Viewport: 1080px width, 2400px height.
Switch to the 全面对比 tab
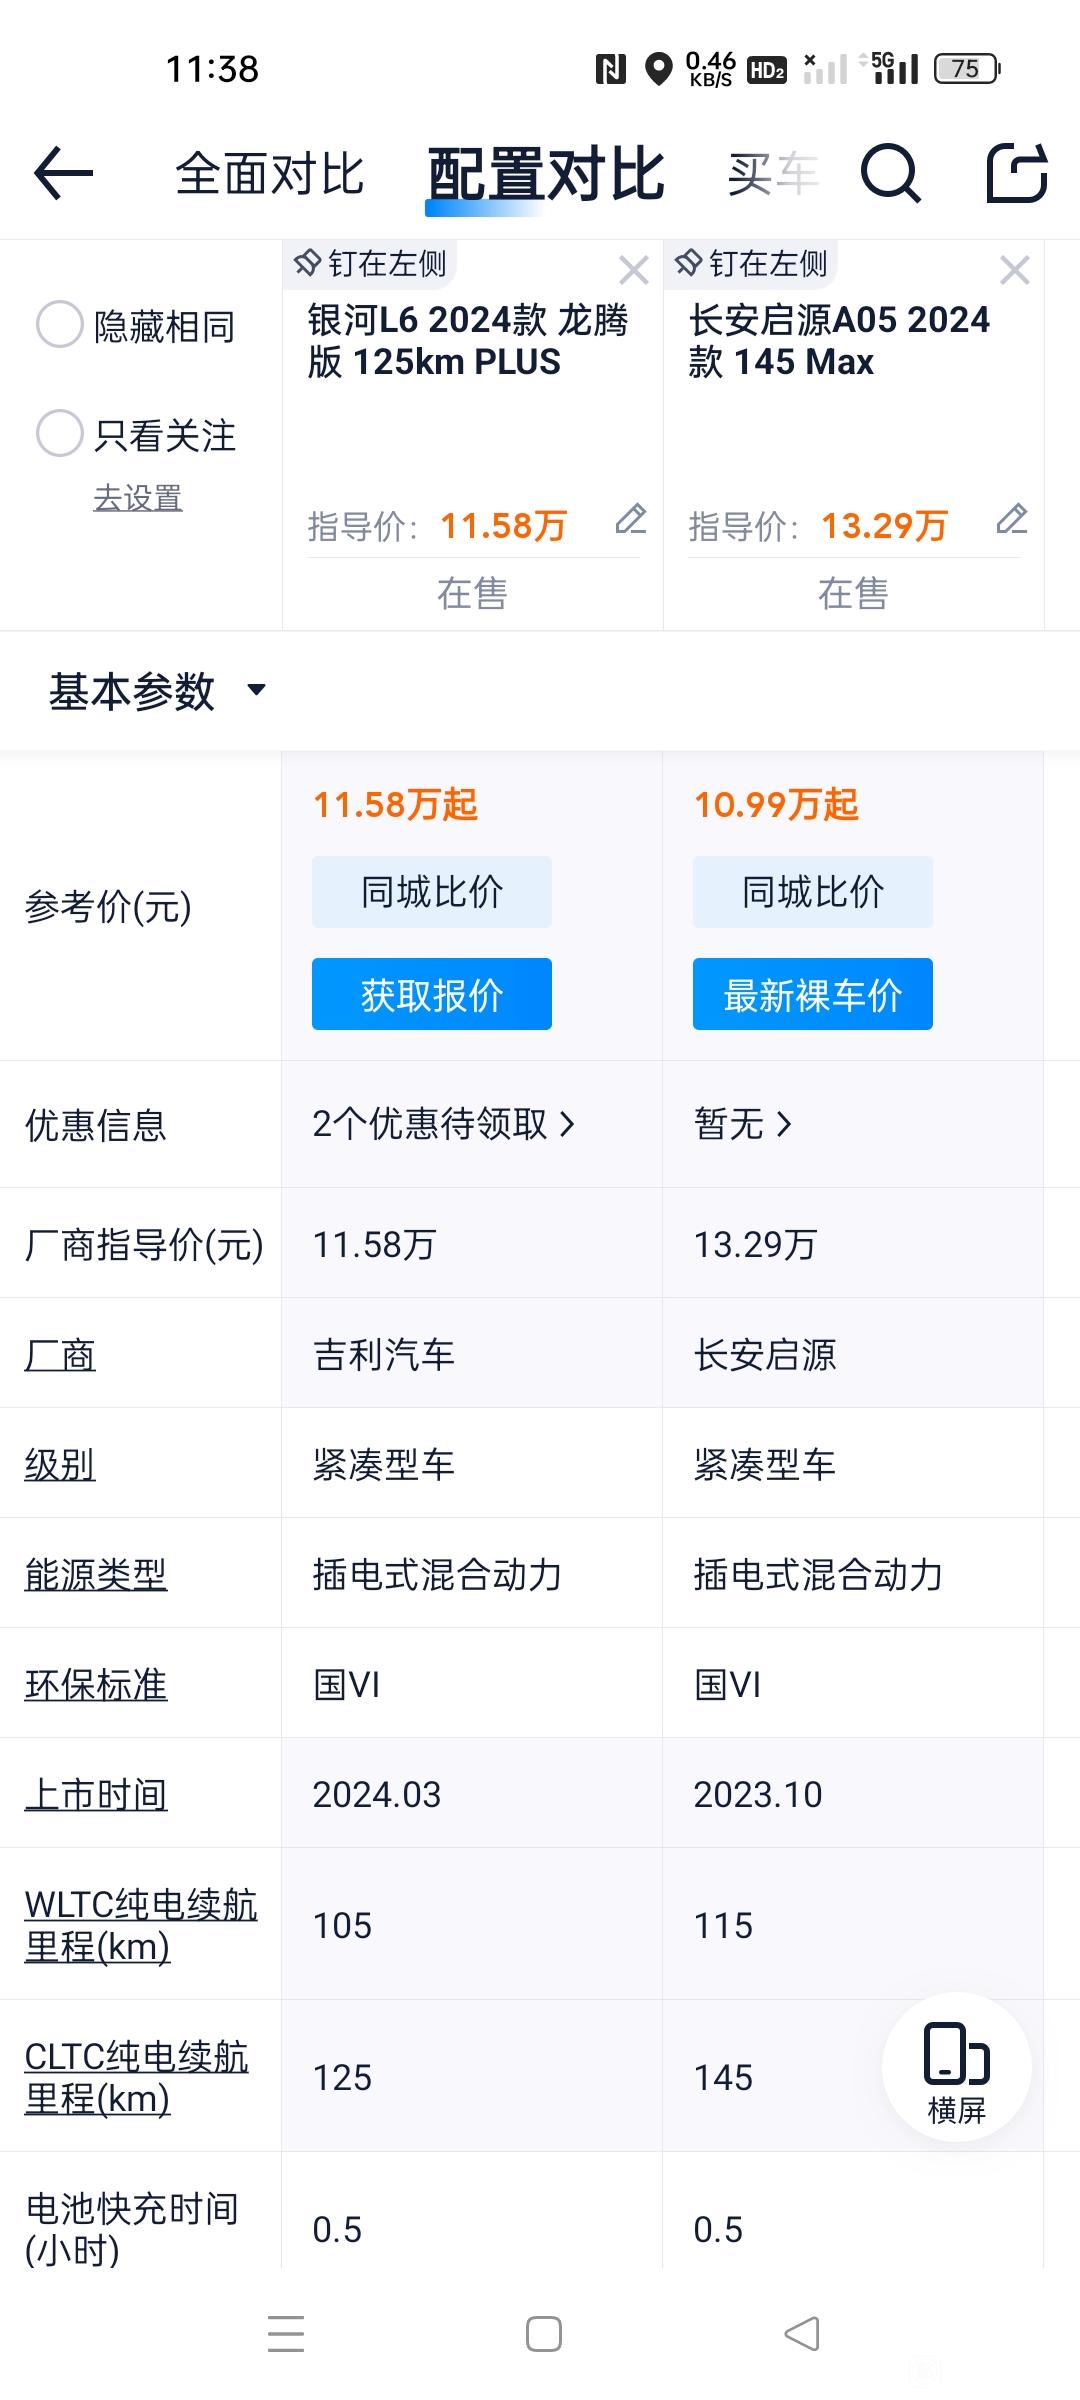[x=270, y=174]
